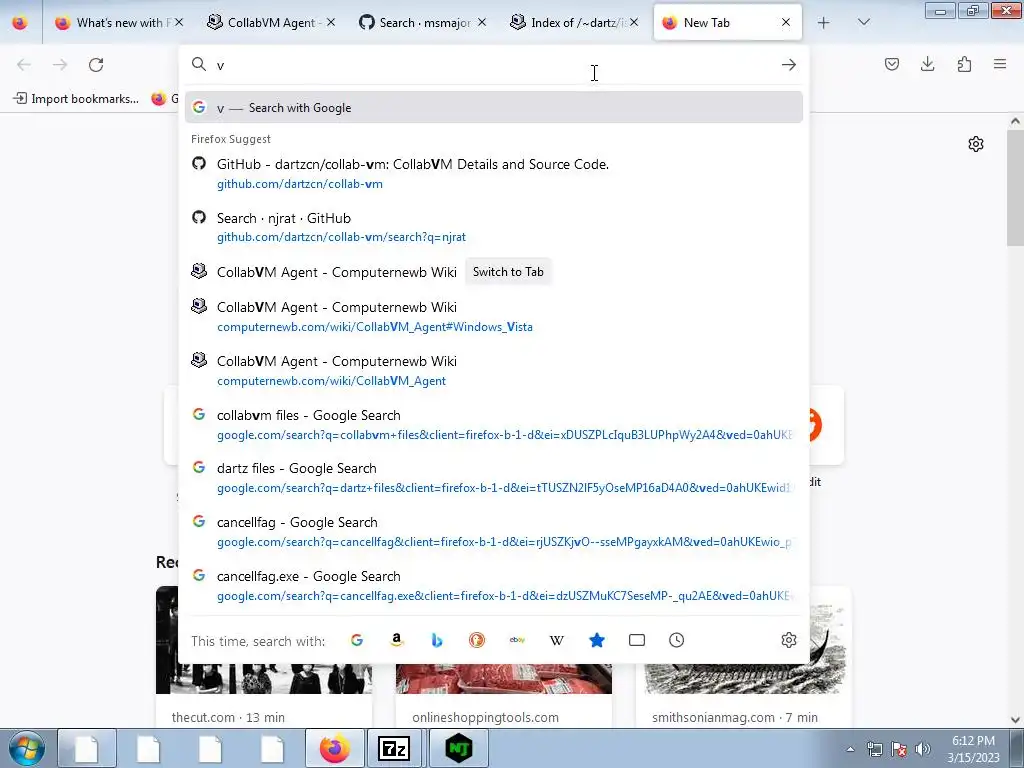
Task: Click the back navigation arrow
Action: coord(24,65)
